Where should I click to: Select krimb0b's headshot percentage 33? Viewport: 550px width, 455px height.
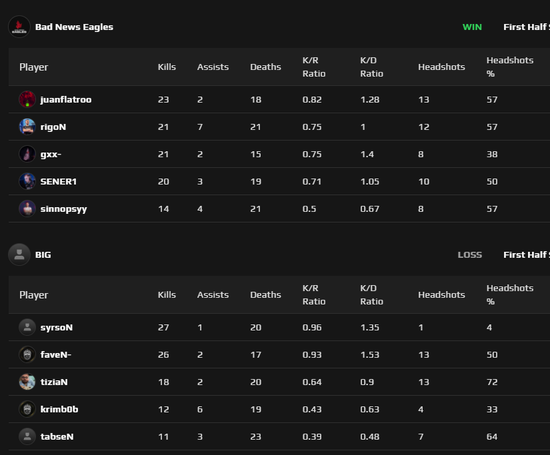coord(492,410)
